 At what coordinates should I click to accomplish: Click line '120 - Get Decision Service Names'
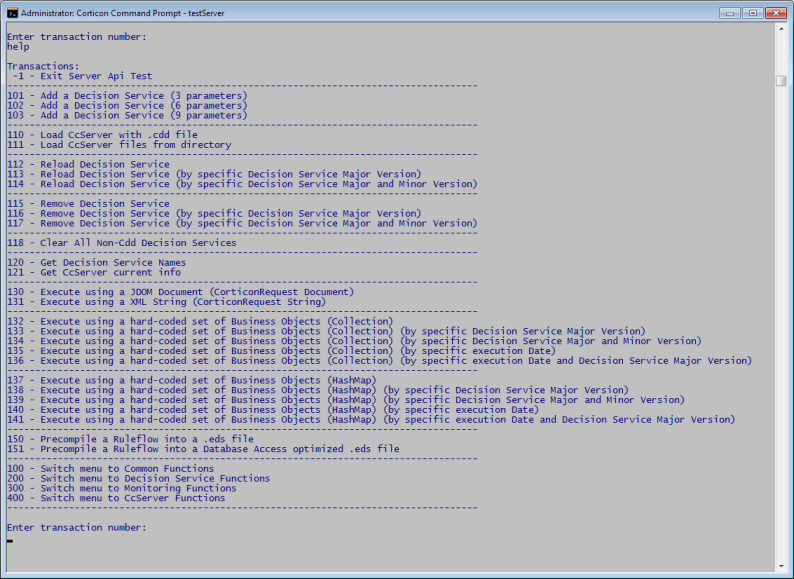pyautogui.click(x=96, y=262)
